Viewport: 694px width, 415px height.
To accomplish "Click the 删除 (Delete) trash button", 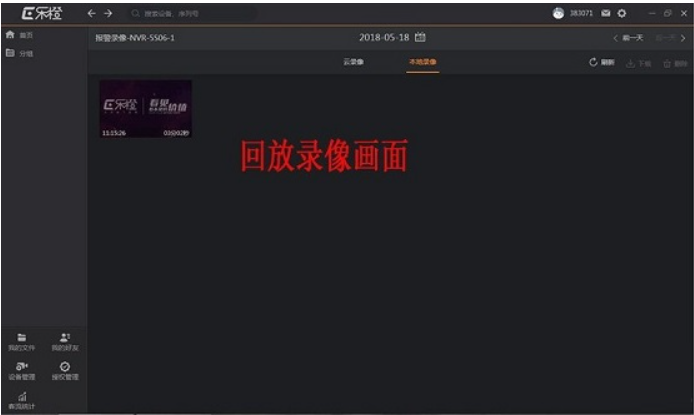I will click(x=674, y=62).
